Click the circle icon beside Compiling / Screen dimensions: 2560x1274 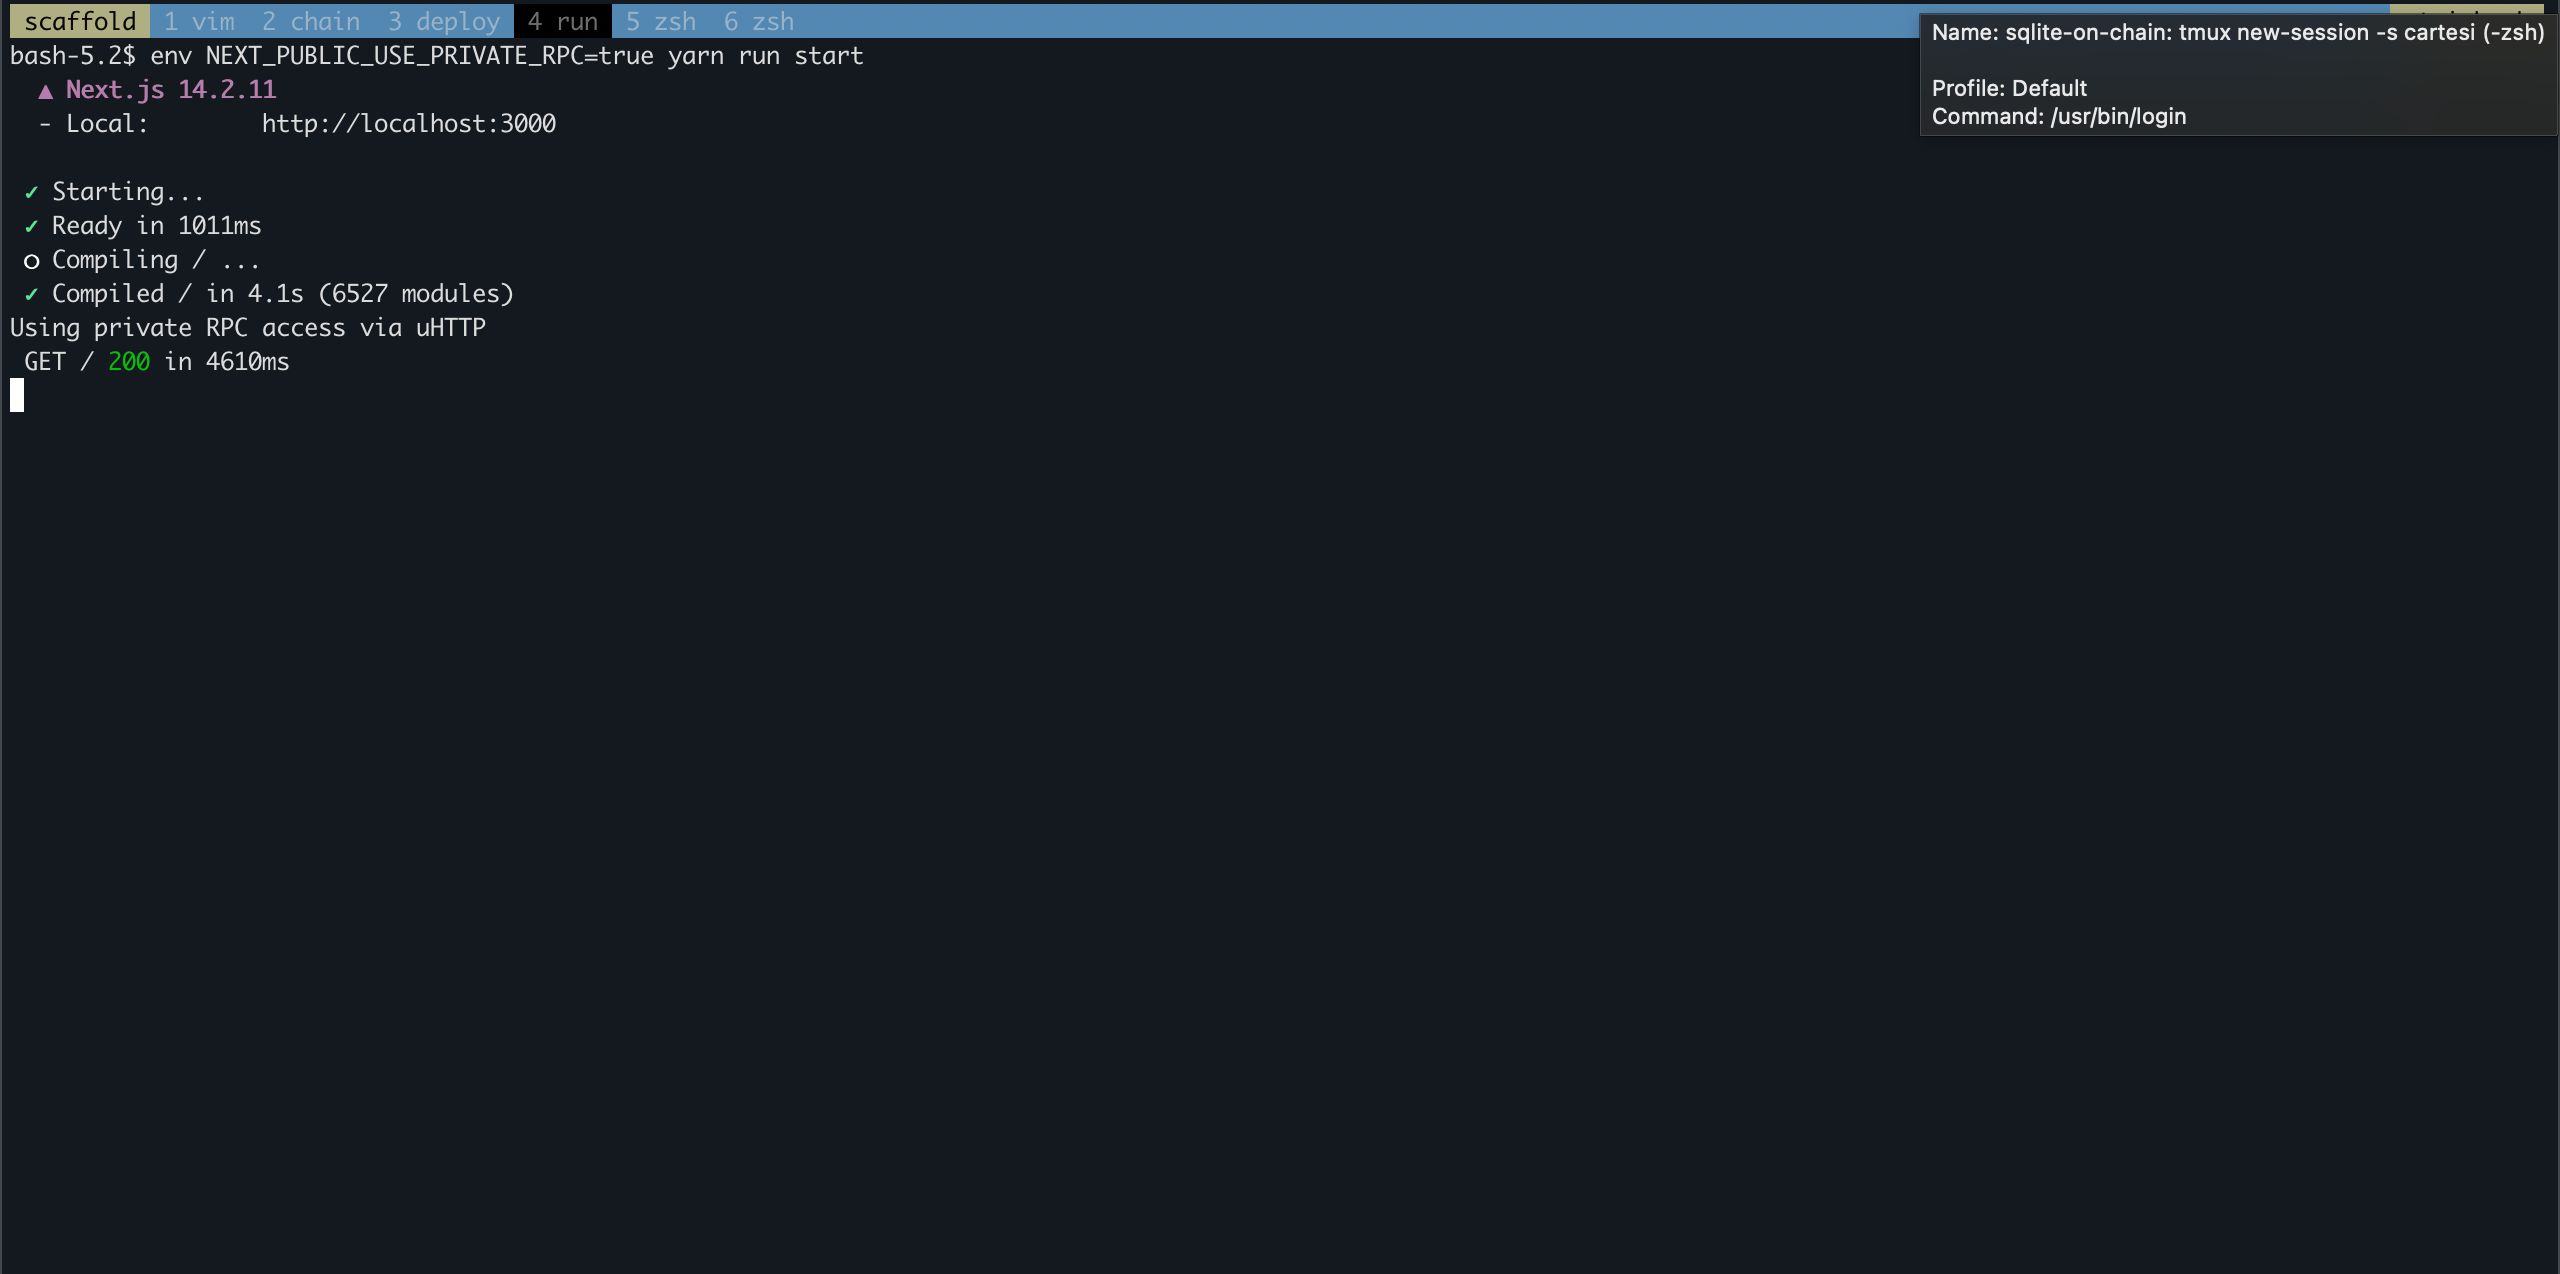point(31,261)
